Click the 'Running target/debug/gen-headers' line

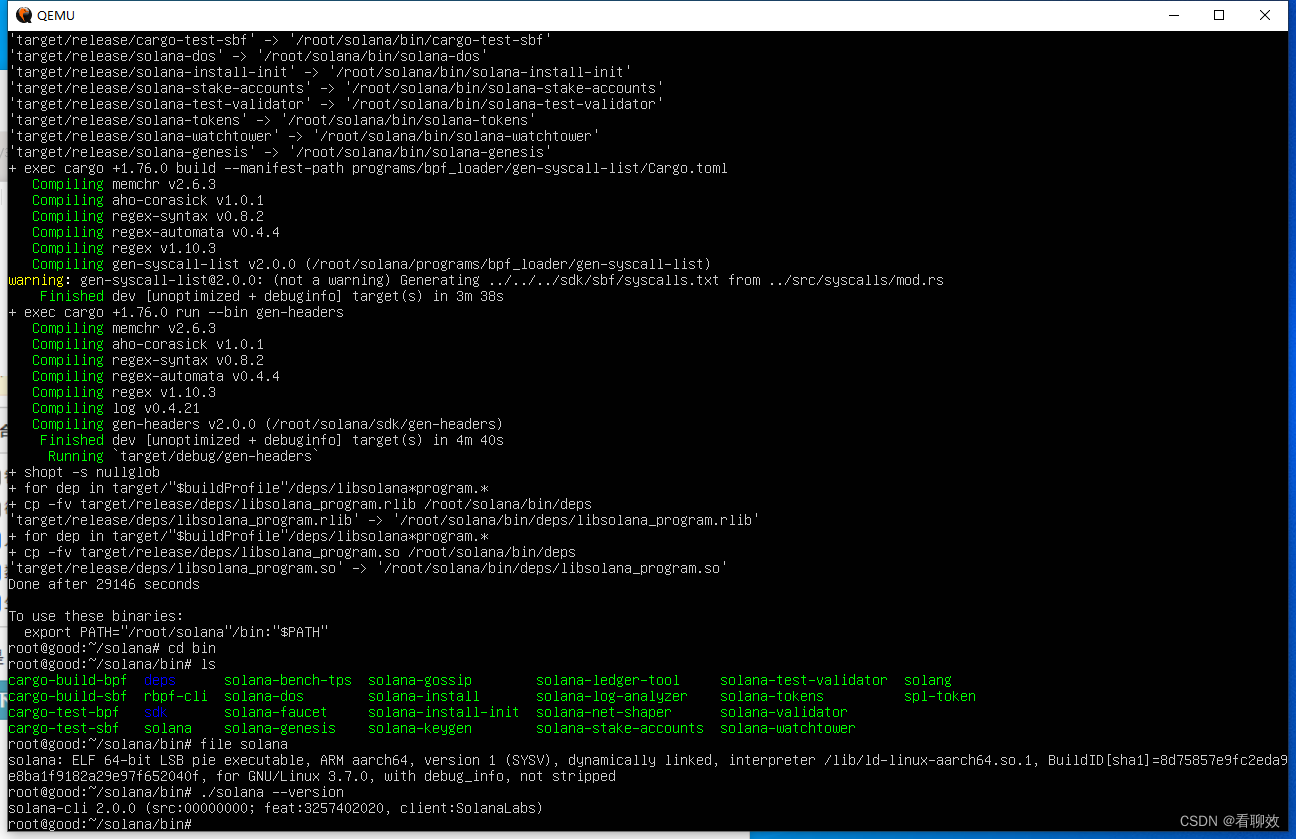[x=184, y=456]
